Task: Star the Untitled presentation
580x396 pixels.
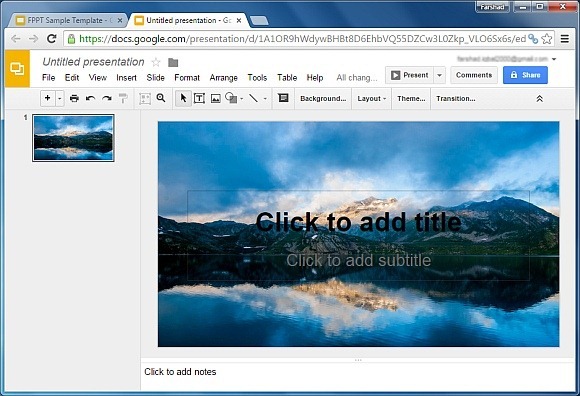Action: click(156, 62)
